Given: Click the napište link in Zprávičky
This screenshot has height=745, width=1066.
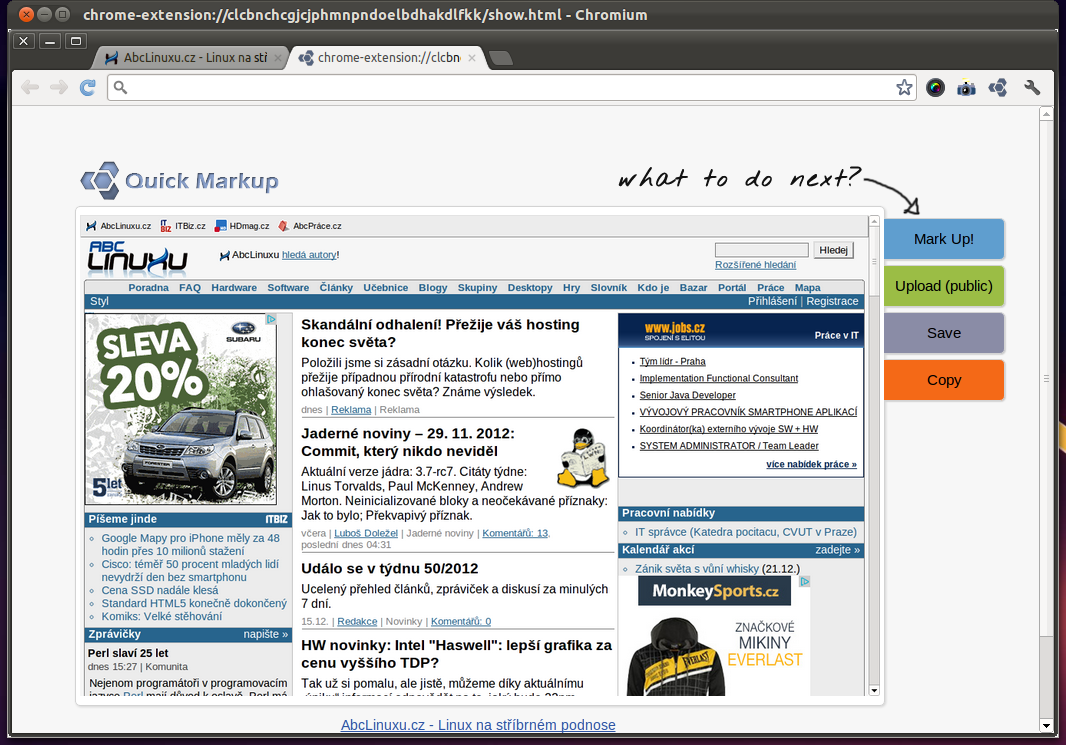Looking at the screenshot, I should click(266, 634).
